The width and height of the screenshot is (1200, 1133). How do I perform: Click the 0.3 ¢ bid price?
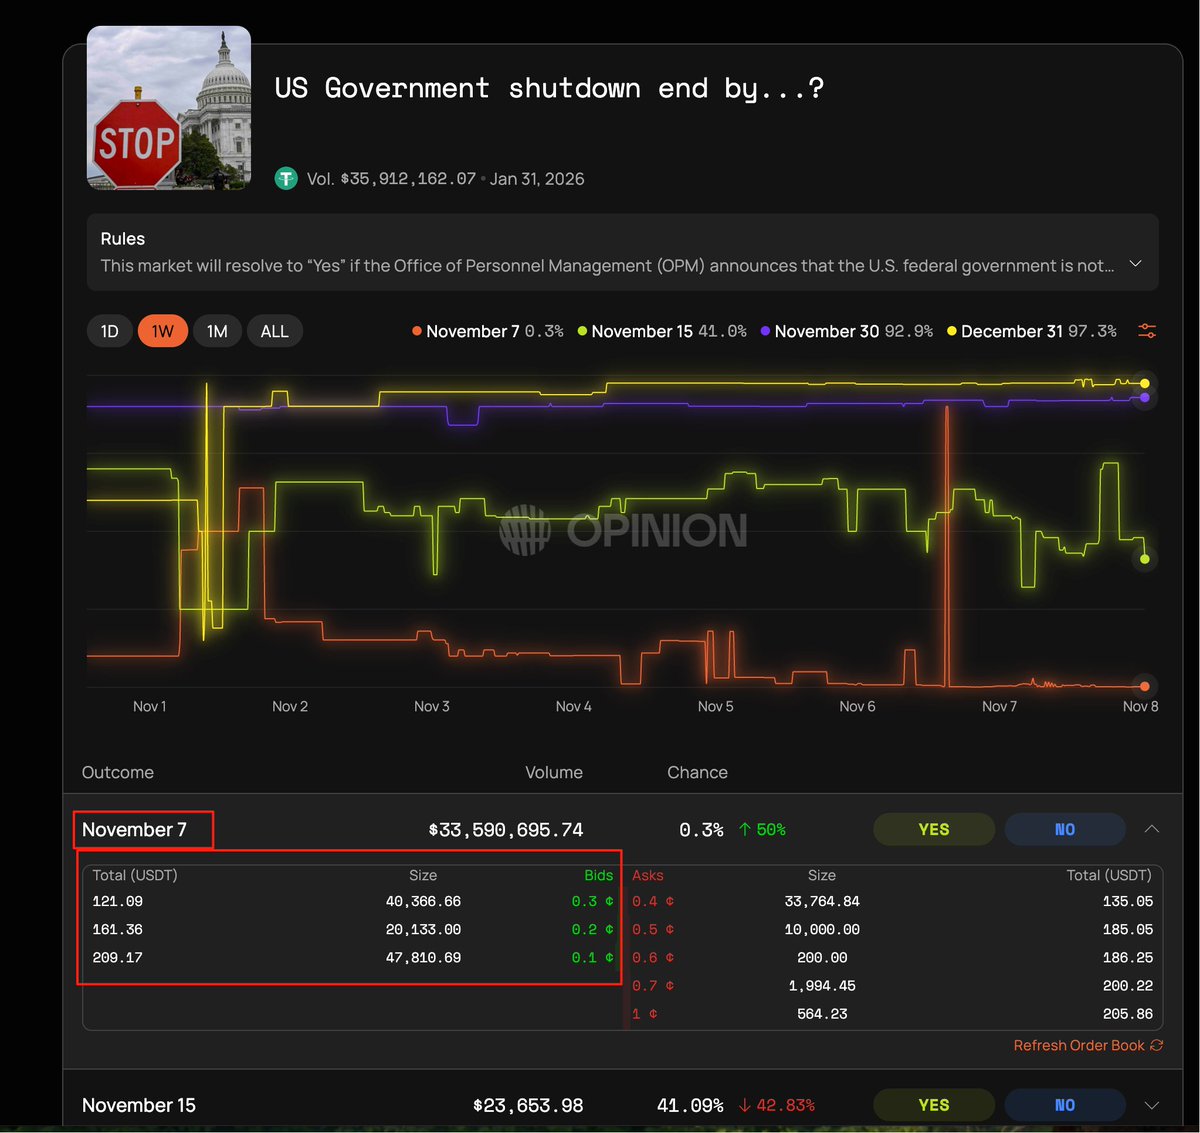point(593,901)
